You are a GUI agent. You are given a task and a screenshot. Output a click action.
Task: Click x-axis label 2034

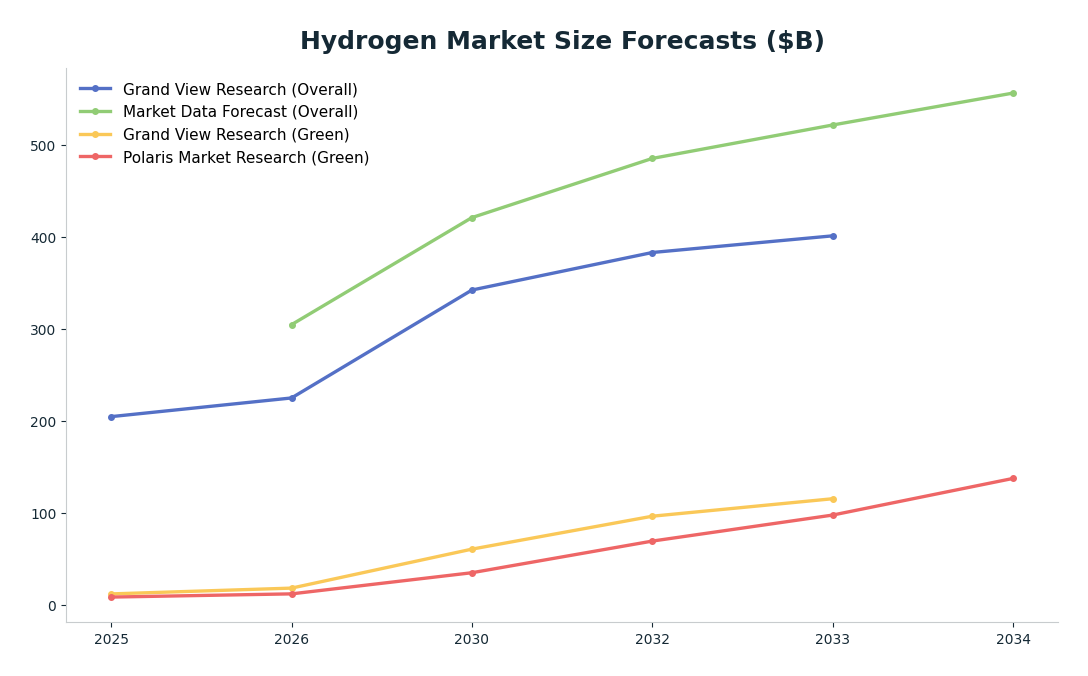pyautogui.click(x=1013, y=639)
